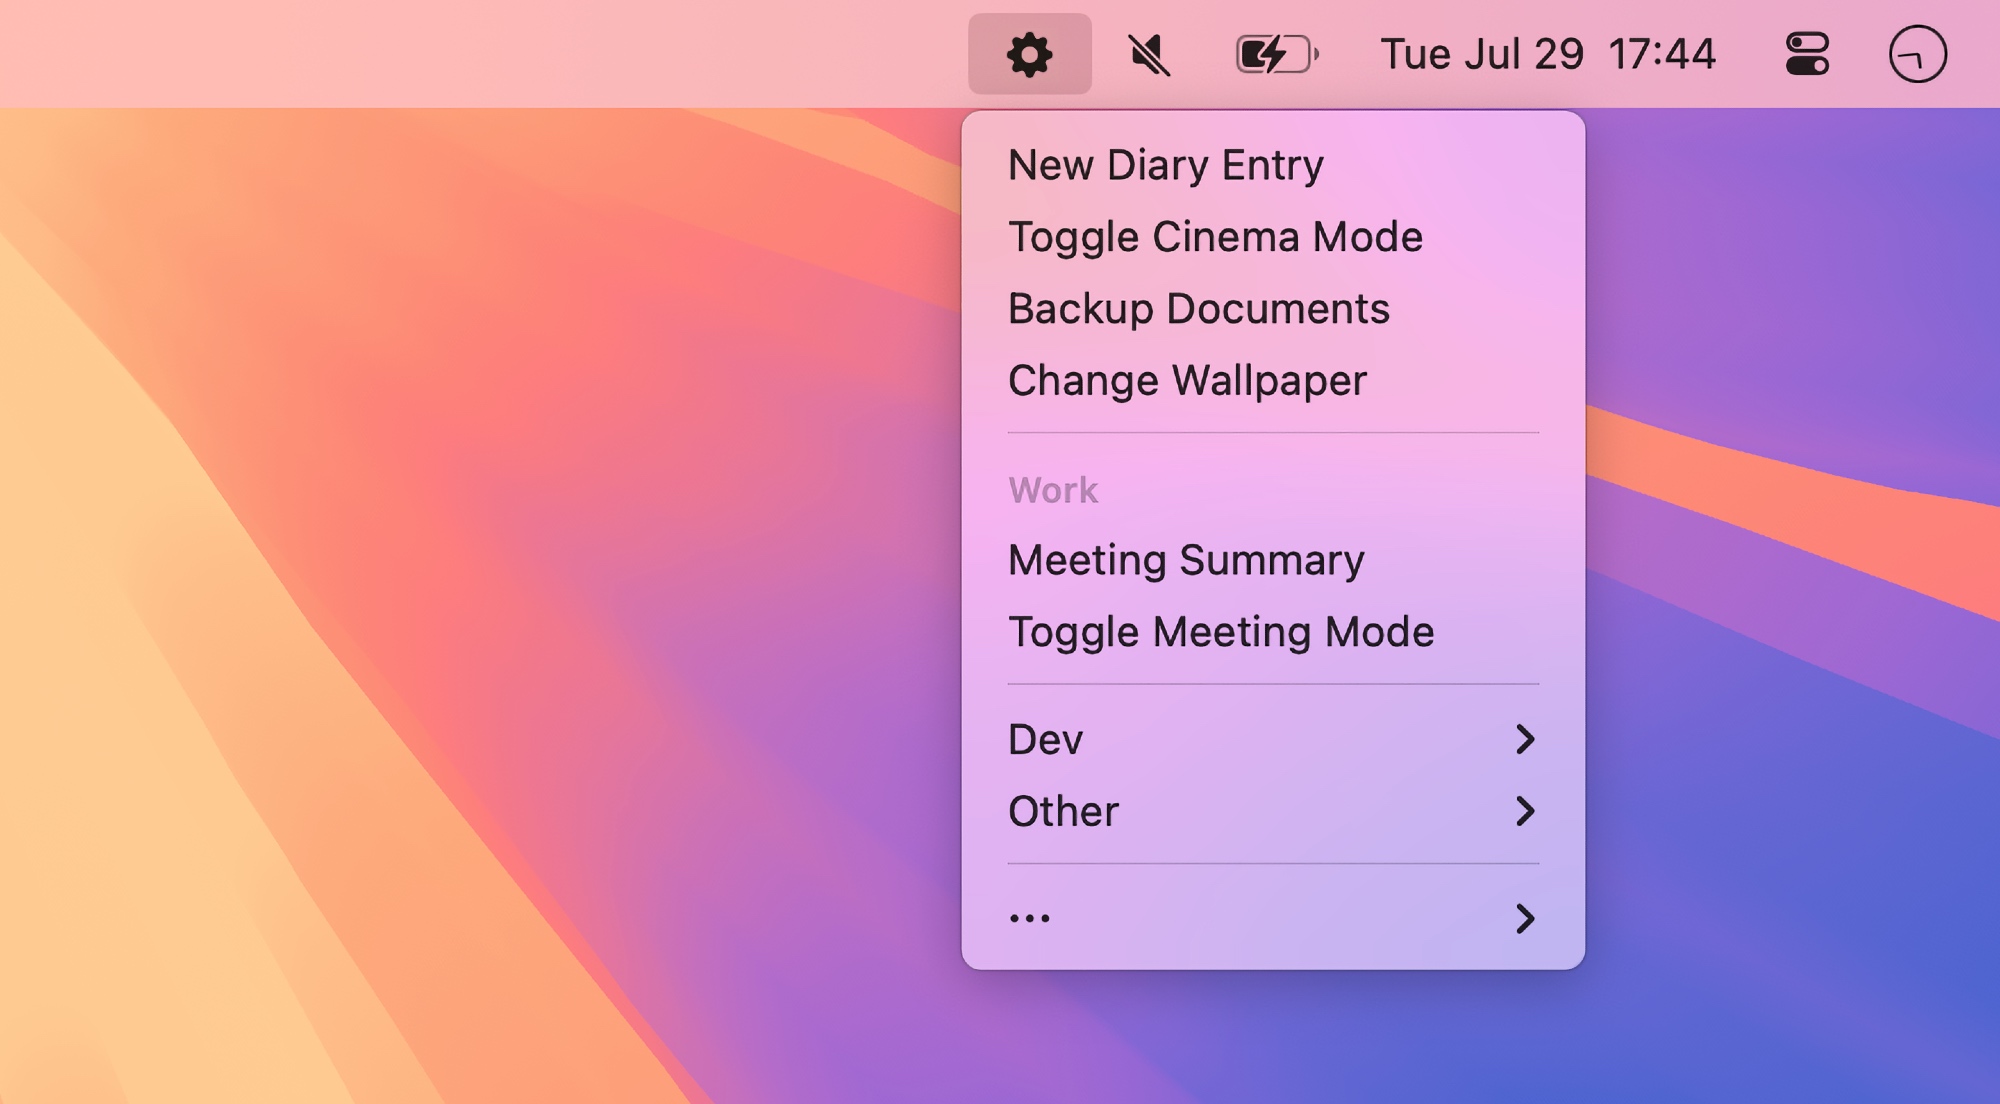Click the date Tue Jul 29

click(x=1481, y=54)
